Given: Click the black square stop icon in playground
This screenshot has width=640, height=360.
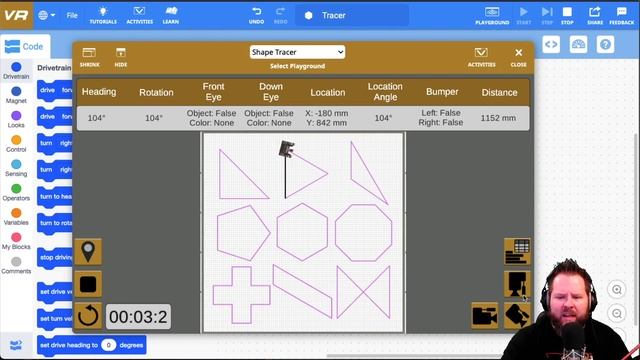Looking at the screenshot, I should 88,284.
